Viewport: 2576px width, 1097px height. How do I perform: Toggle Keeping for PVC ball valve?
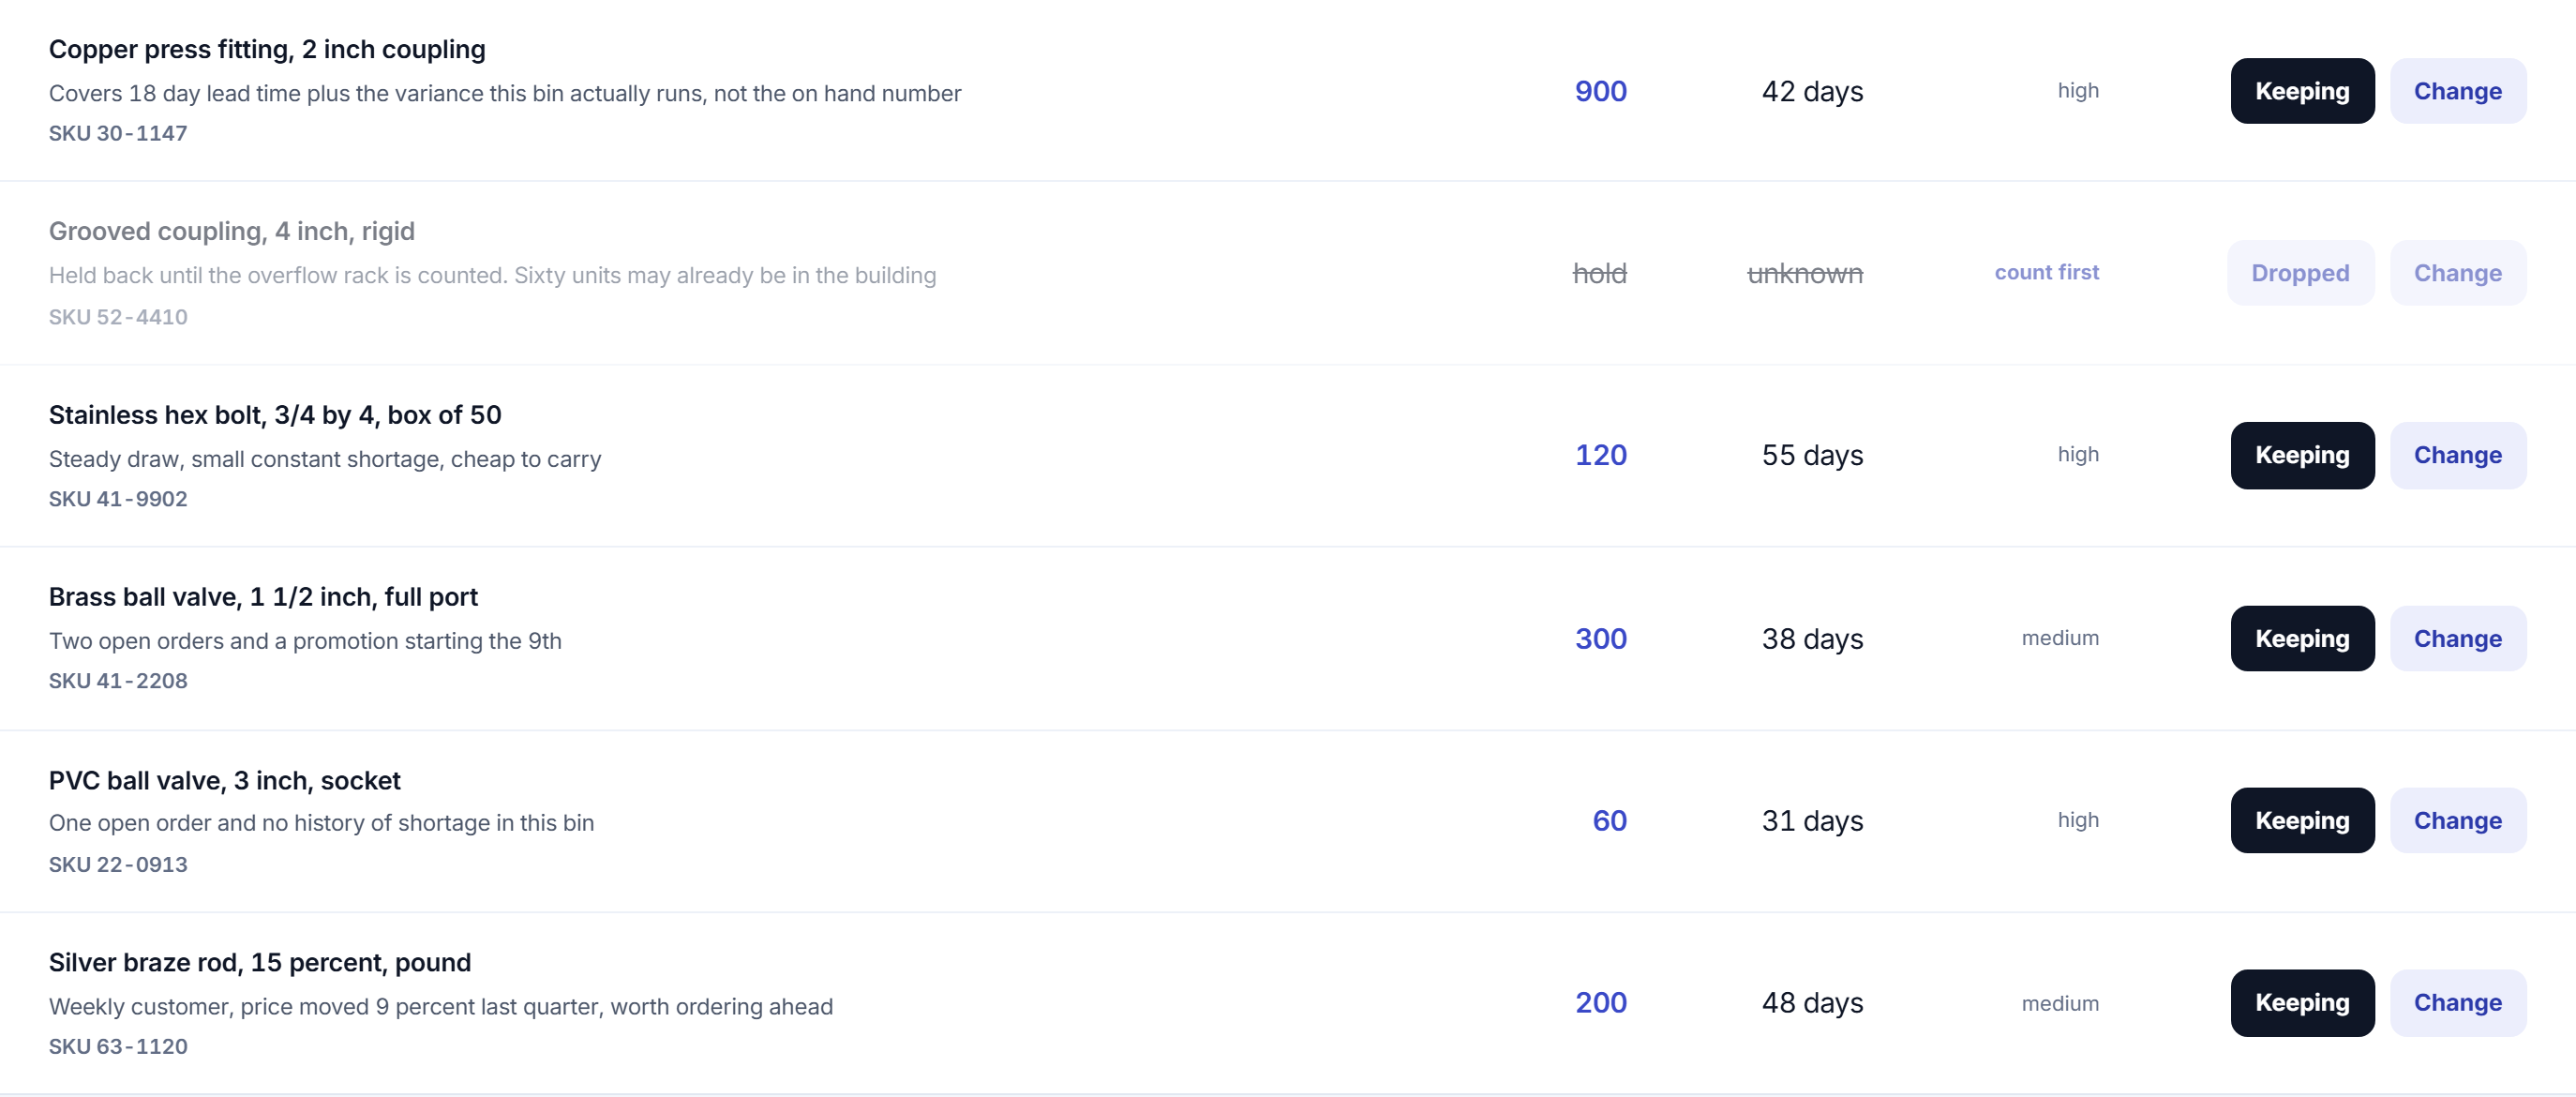pyautogui.click(x=2302, y=820)
